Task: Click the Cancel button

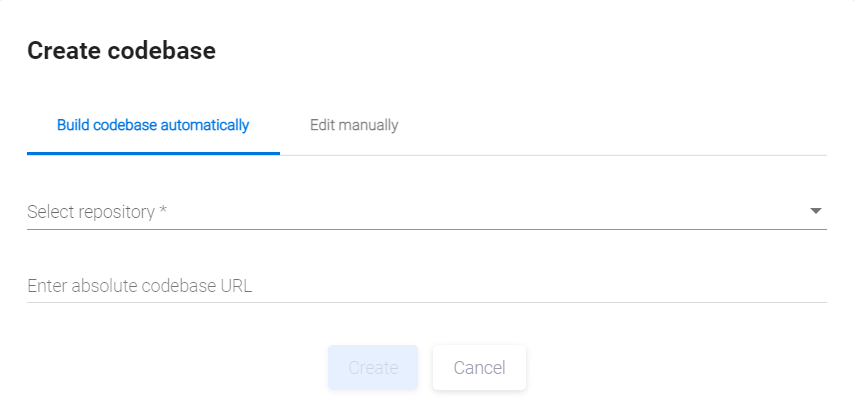Action: tap(479, 368)
